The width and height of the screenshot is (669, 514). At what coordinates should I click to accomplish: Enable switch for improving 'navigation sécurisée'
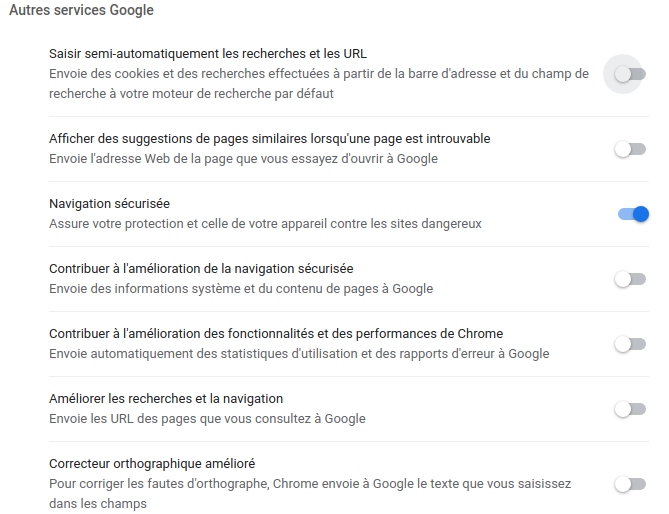click(x=629, y=279)
